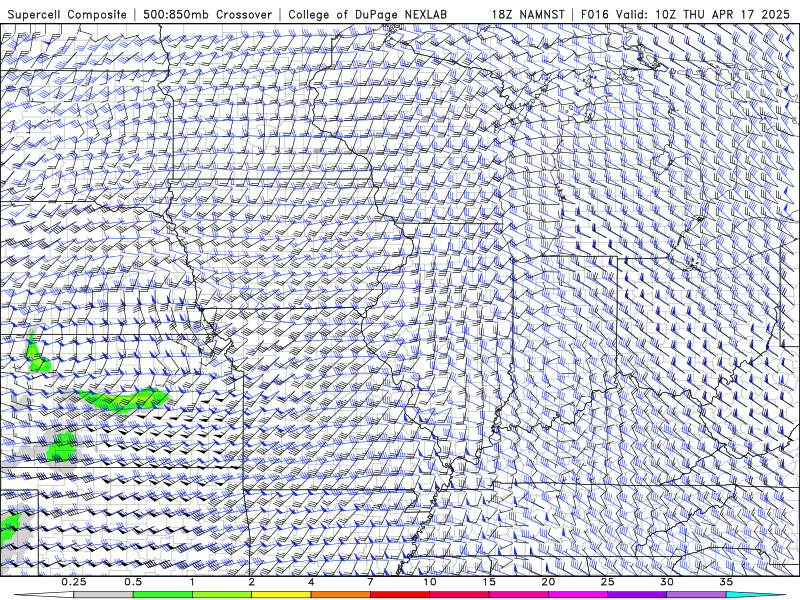Click the legend value 4
The height and width of the screenshot is (600, 800).
(311, 582)
